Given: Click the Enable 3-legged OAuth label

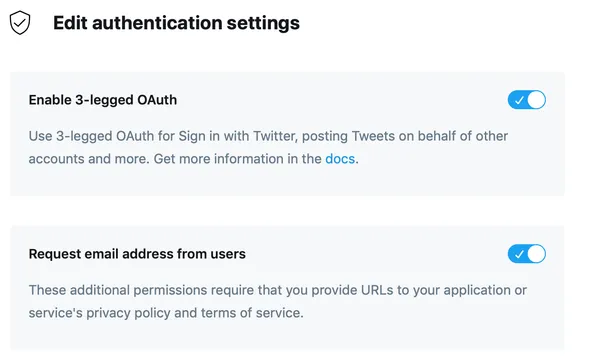Looking at the screenshot, I should click(x=103, y=100).
